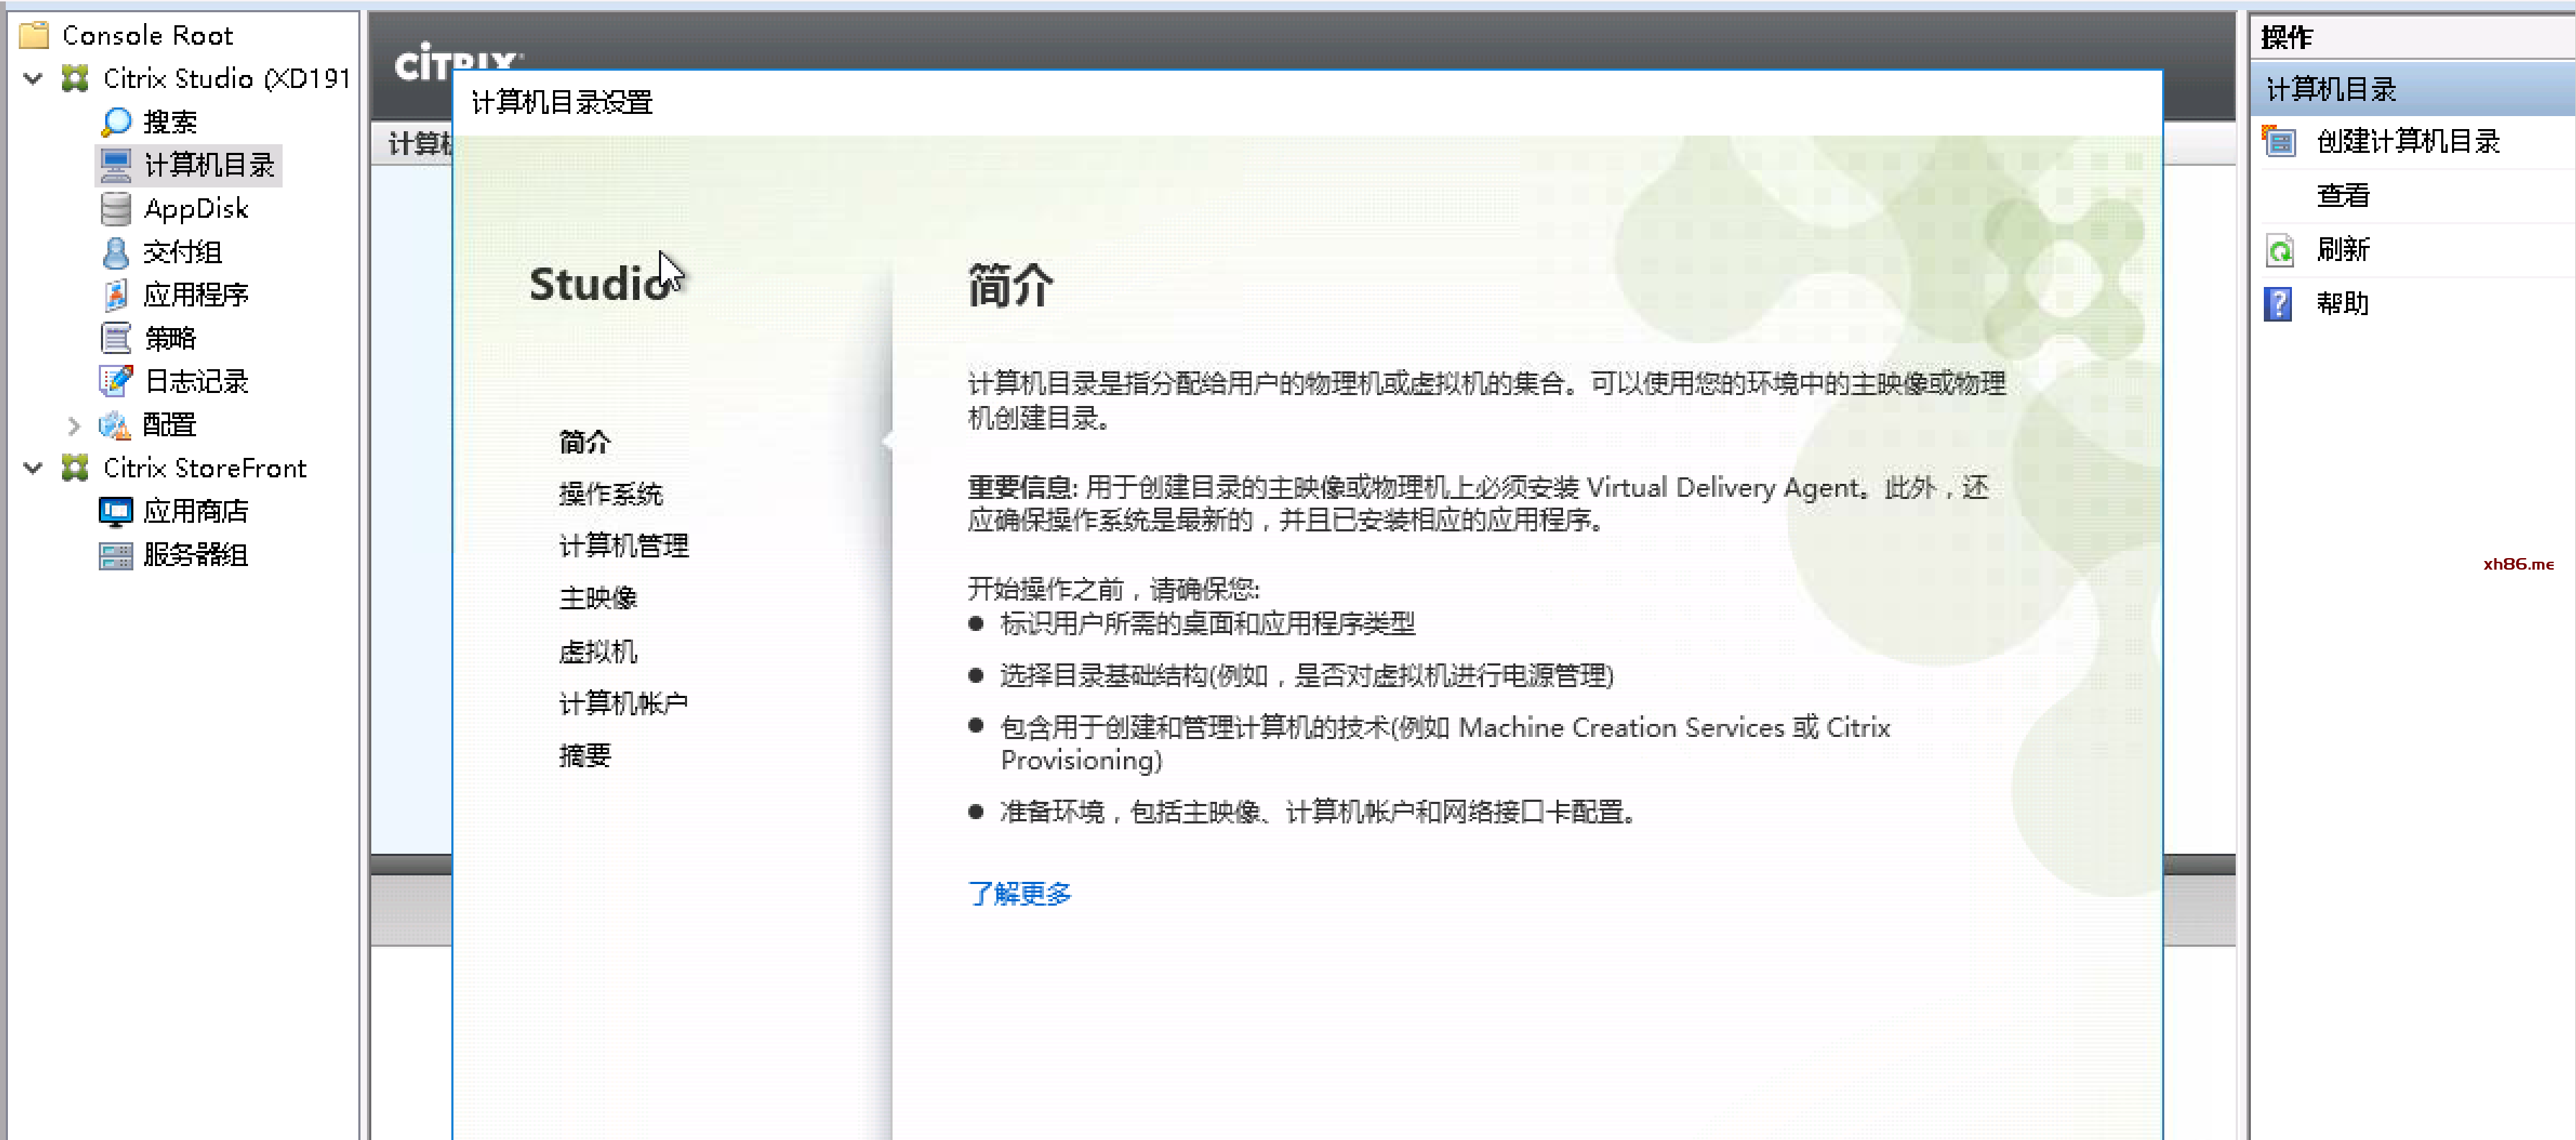
Task: Click the applications (应用程序) icon
Action: (116, 295)
